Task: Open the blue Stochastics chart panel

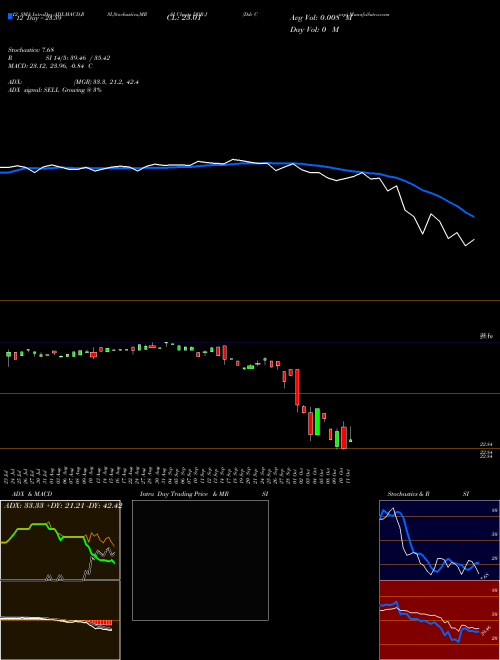Action: pos(439,540)
